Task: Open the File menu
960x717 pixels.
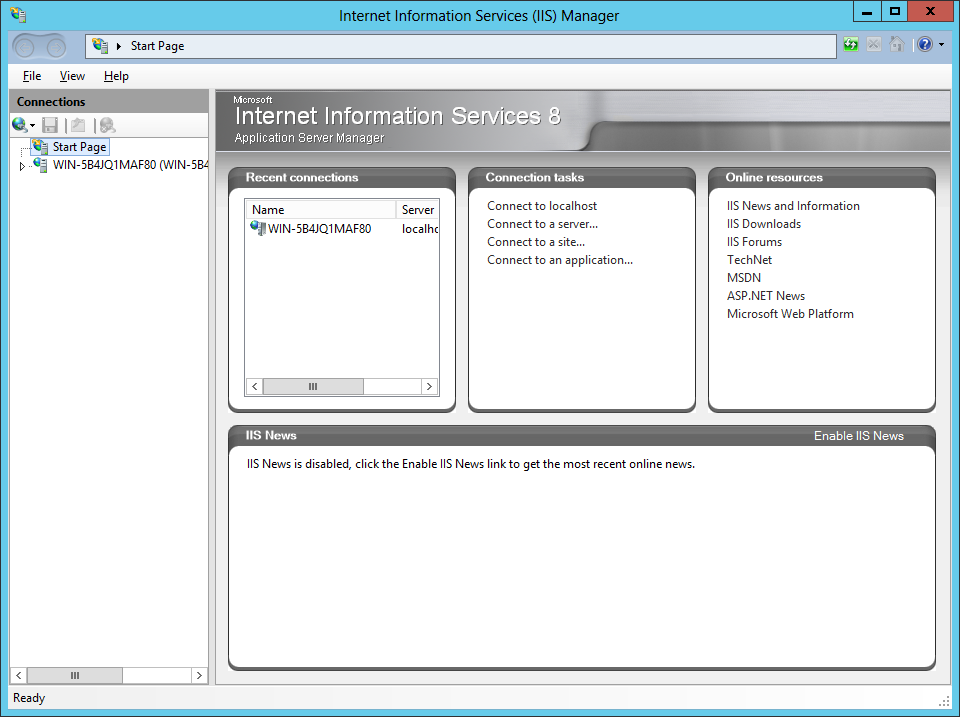Action: point(32,76)
